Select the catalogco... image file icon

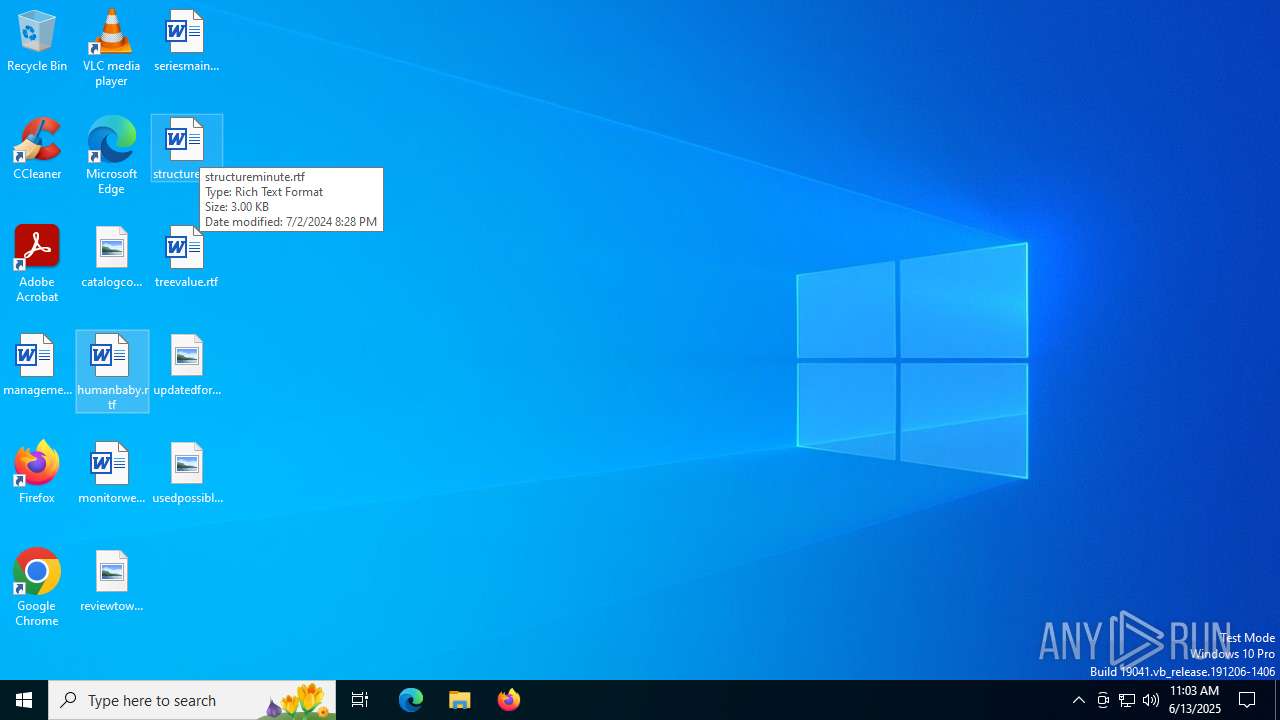click(x=111, y=257)
